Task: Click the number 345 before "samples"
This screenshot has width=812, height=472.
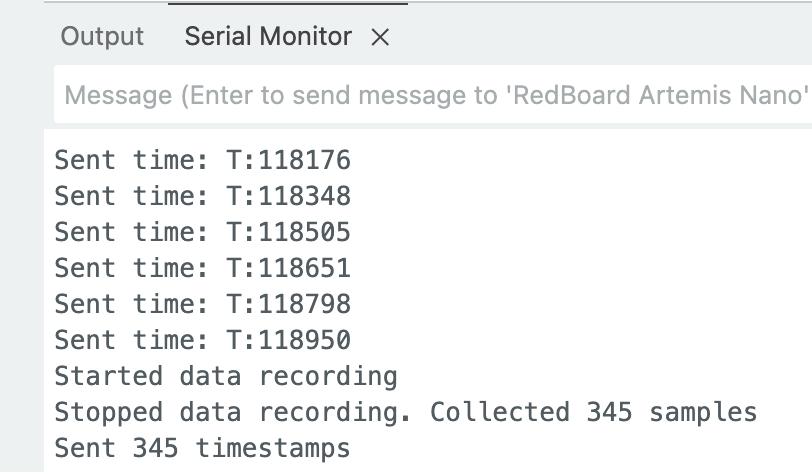Action: point(608,412)
